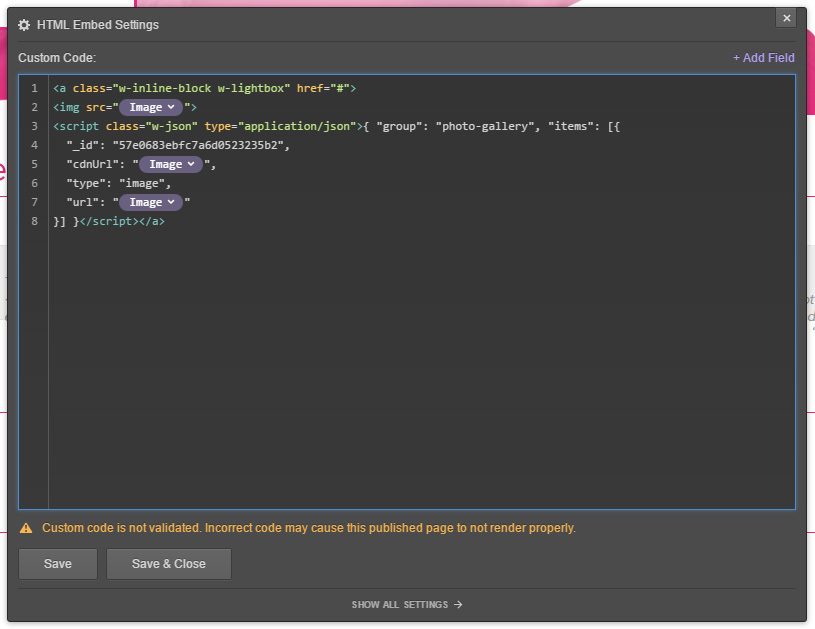The height and width of the screenshot is (629, 815).
Task: Click the "w-json" class value on line 3
Action: point(172,126)
